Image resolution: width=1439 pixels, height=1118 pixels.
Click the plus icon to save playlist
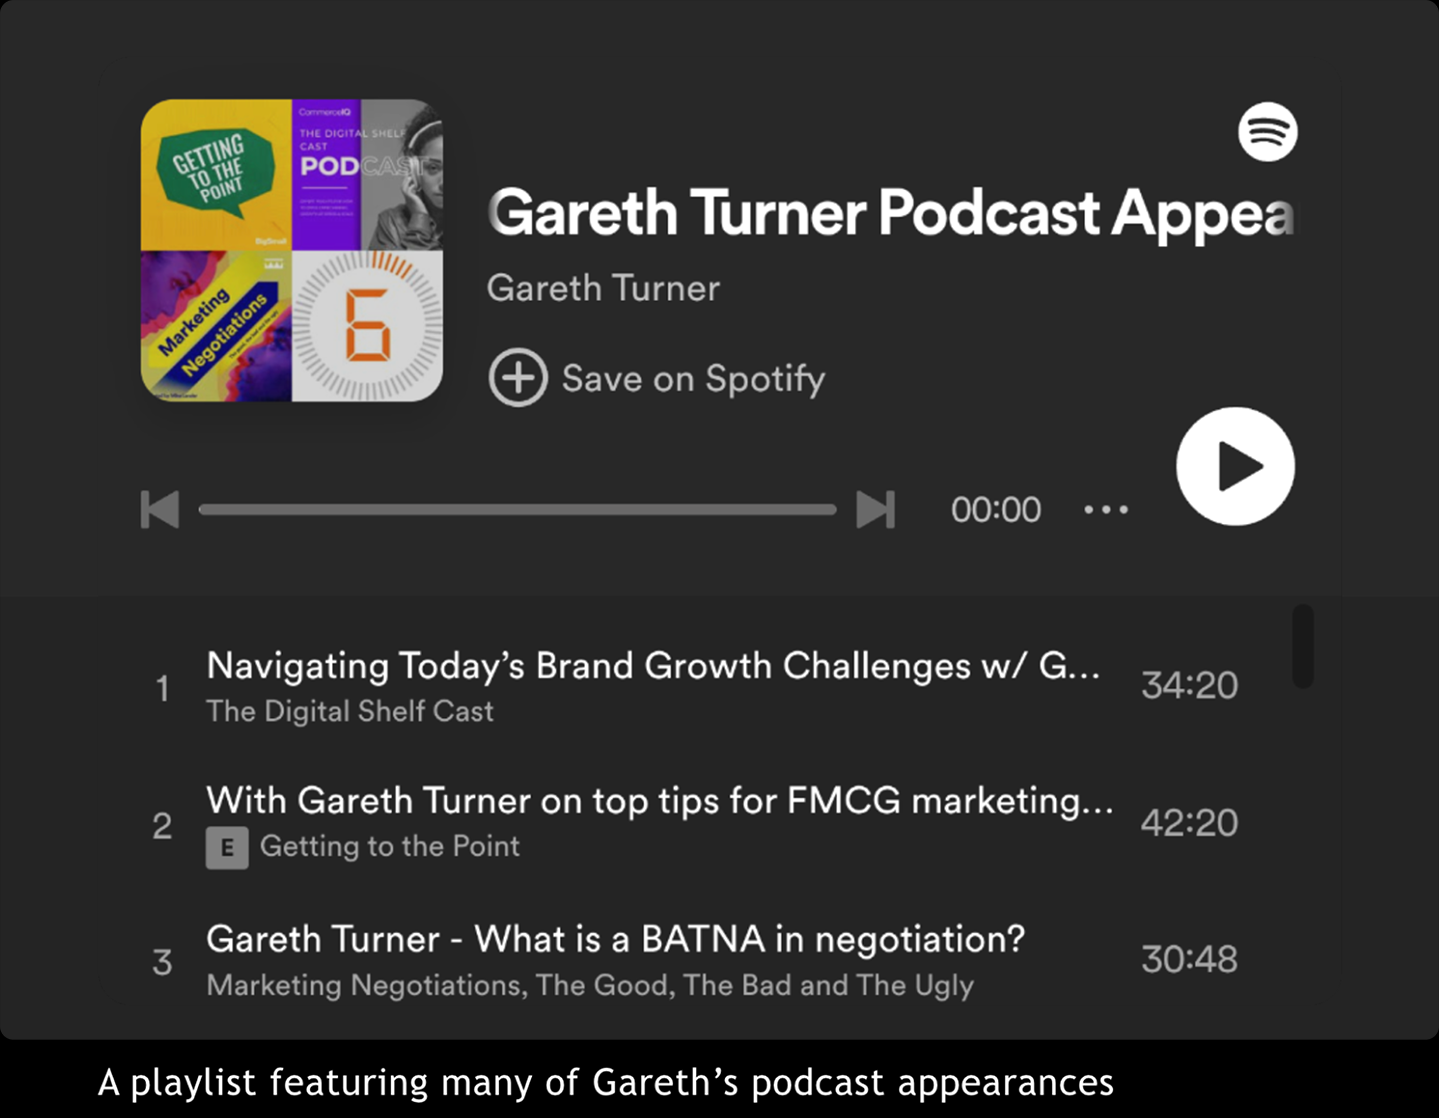(x=517, y=378)
